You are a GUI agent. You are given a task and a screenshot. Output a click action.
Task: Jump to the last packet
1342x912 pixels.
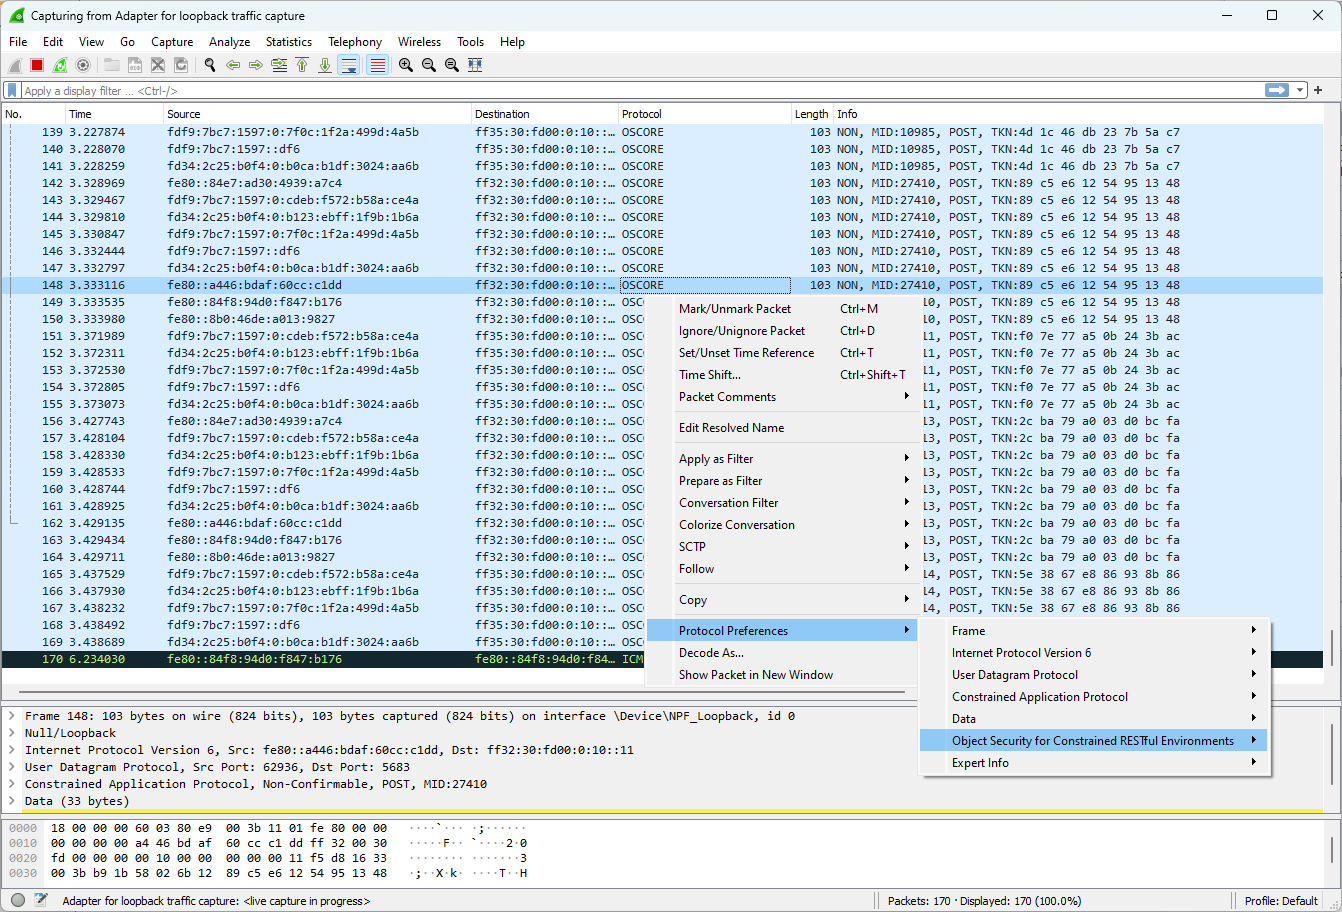click(x=325, y=65)
